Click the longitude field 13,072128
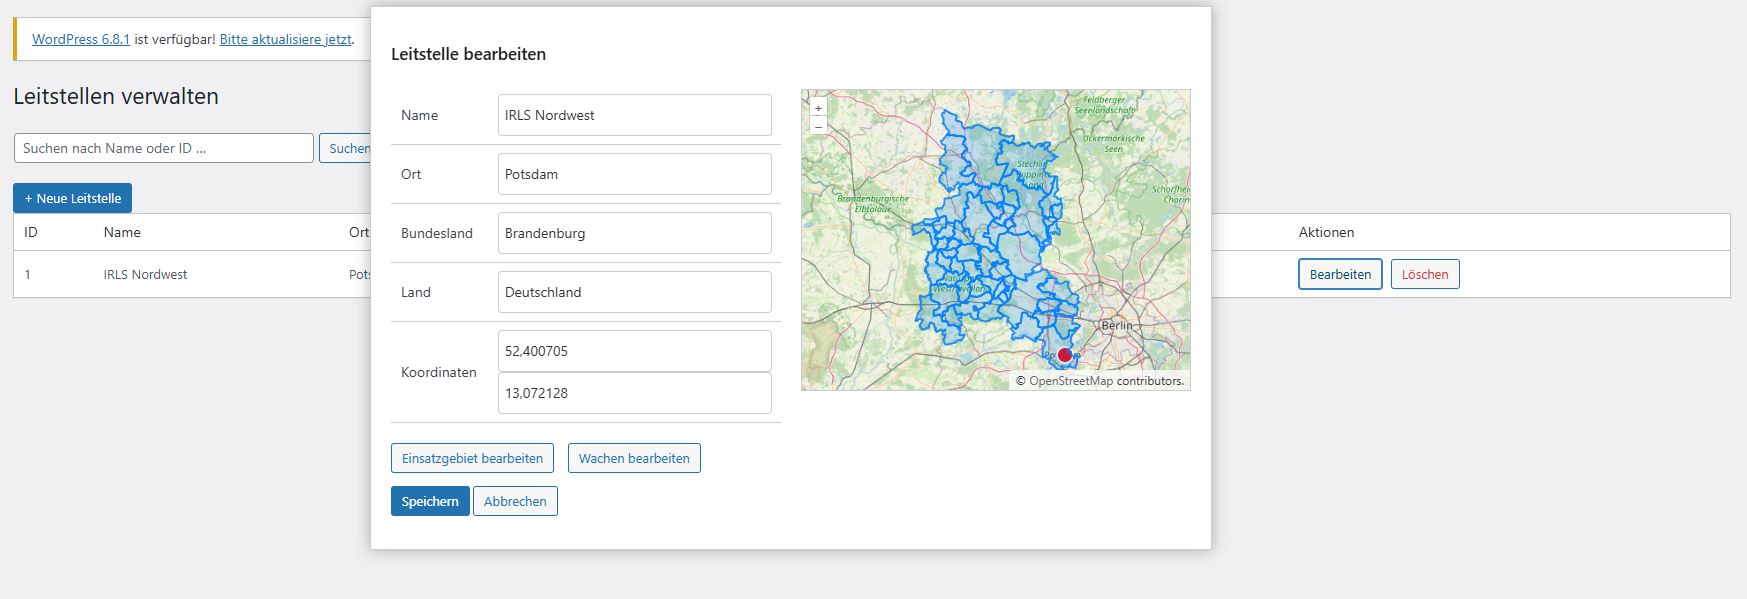 (635, 393)
